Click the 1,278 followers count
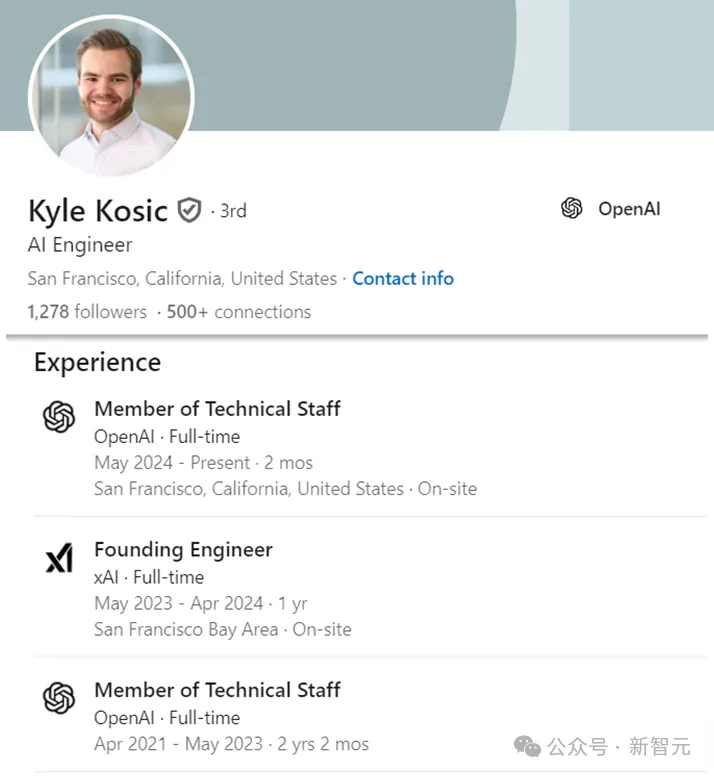 [x=87, y=312]
